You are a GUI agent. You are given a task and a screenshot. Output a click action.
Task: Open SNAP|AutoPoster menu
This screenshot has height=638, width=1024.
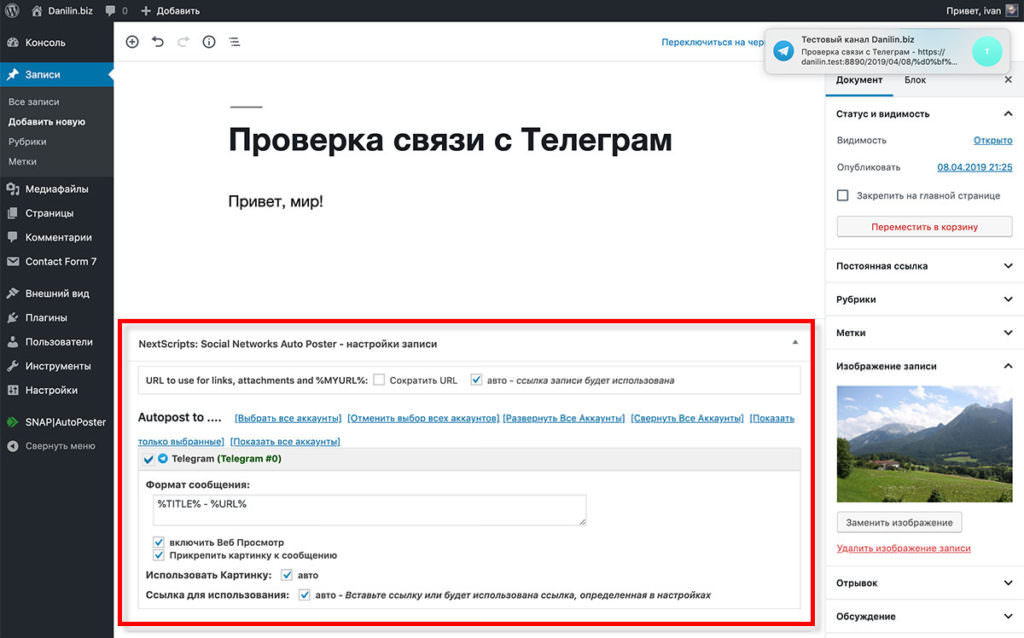[57, 422]
